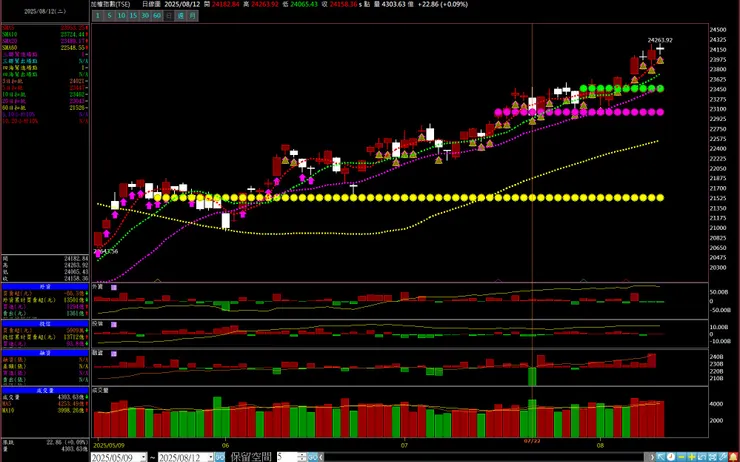Click the horizontal chart scrollbar track
Viewport: 740px width, 462px height.
(x=484, y=457)
